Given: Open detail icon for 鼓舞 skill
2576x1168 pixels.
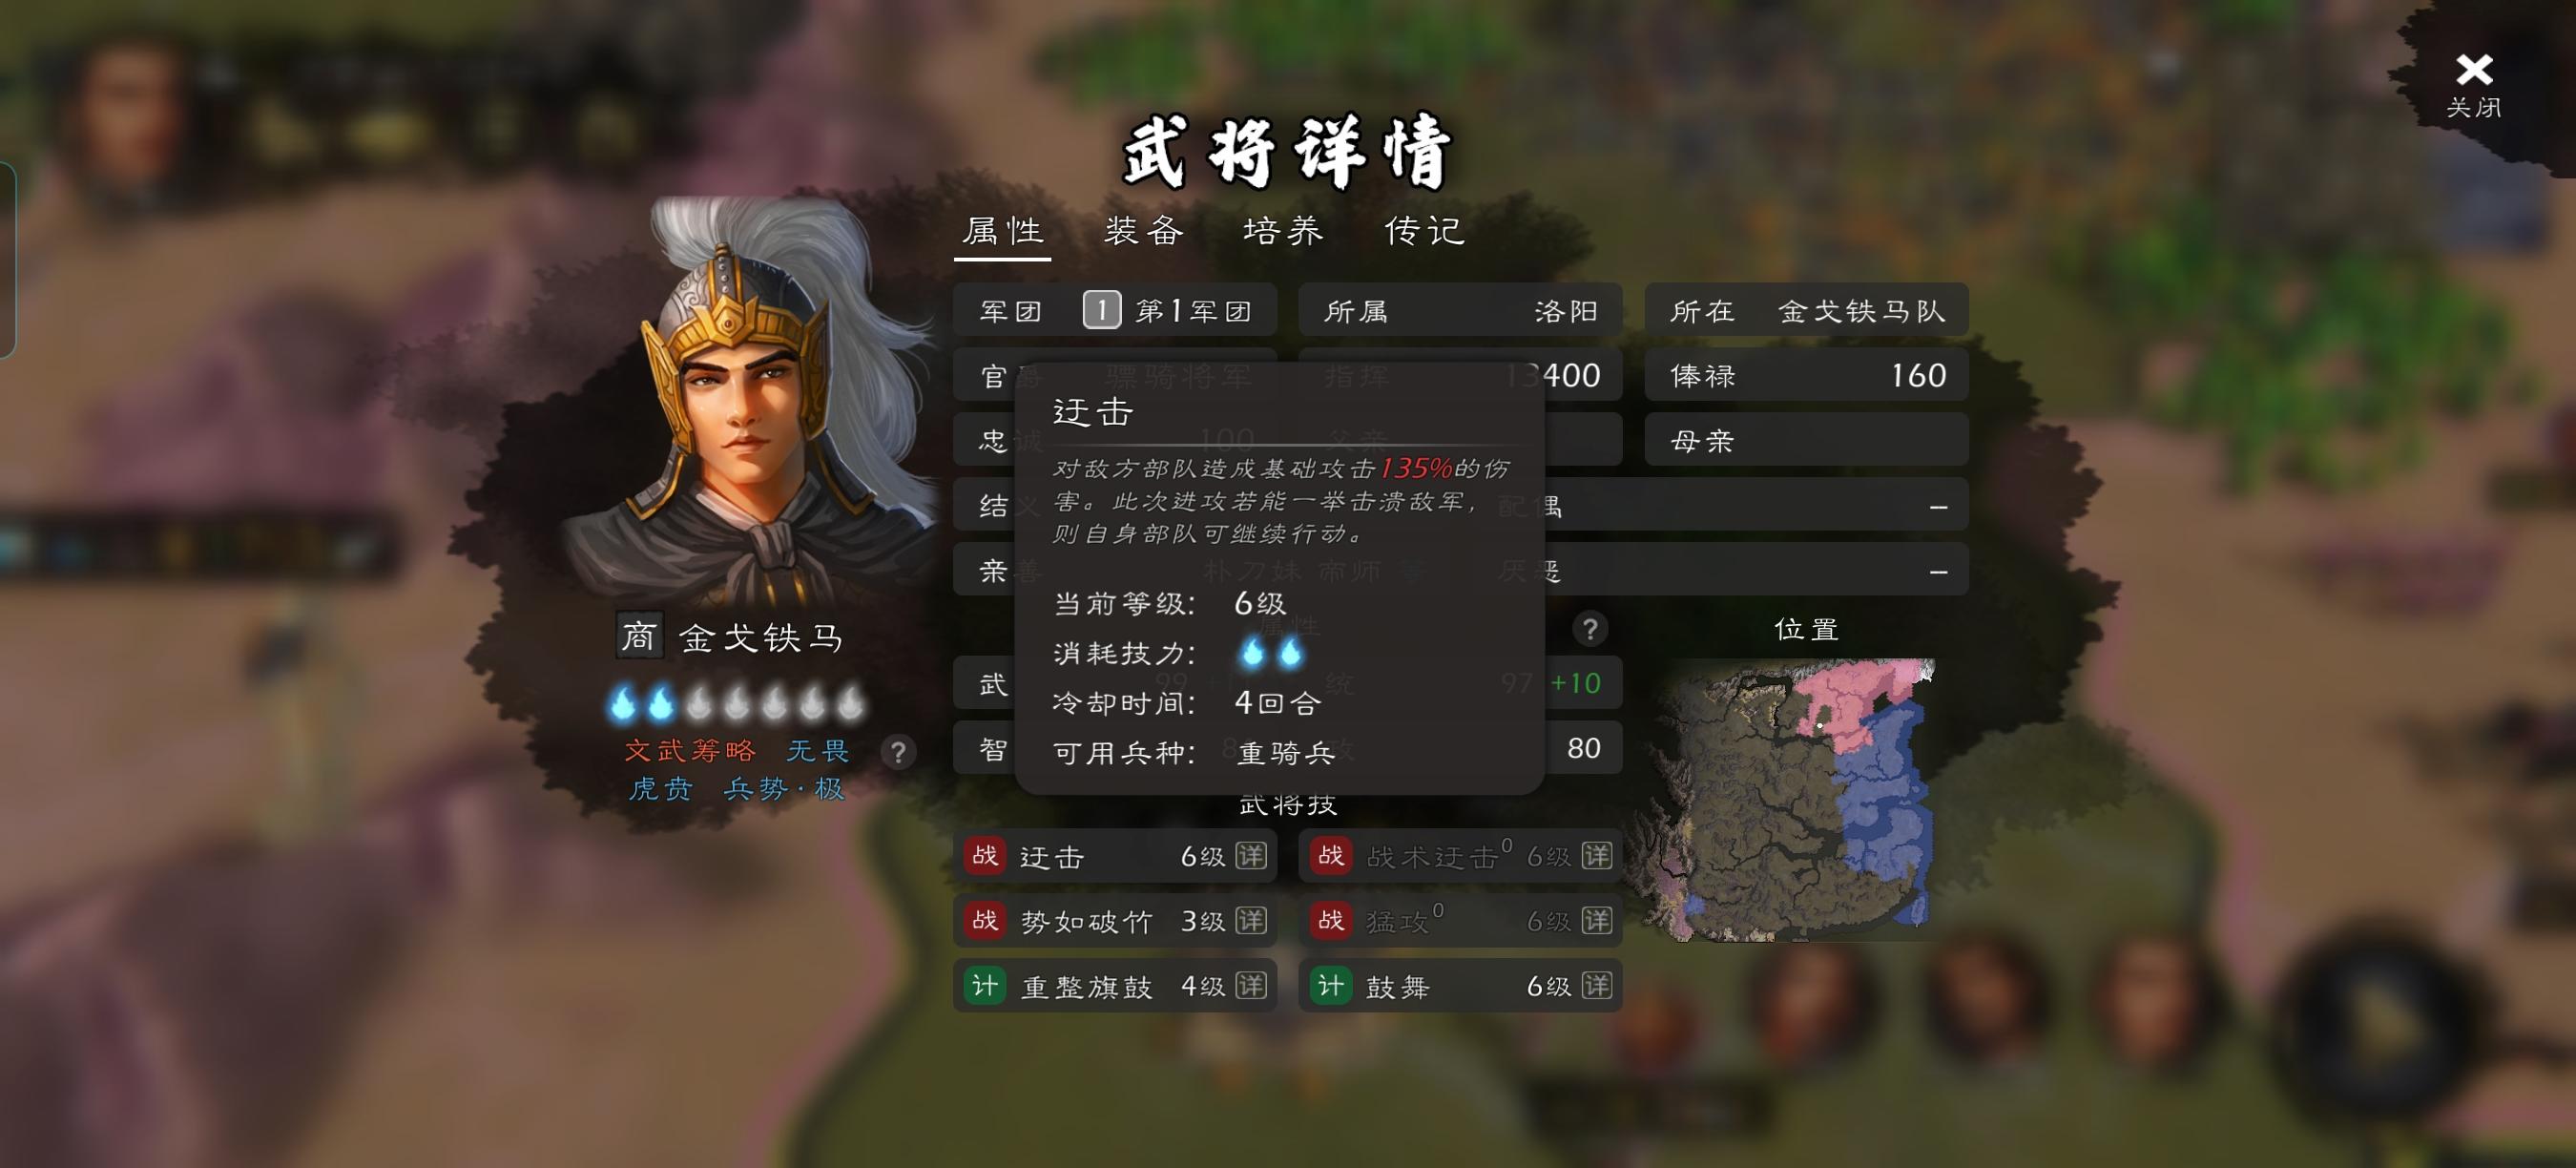Looking at the screenshot, I should [x=1597, y=986].
